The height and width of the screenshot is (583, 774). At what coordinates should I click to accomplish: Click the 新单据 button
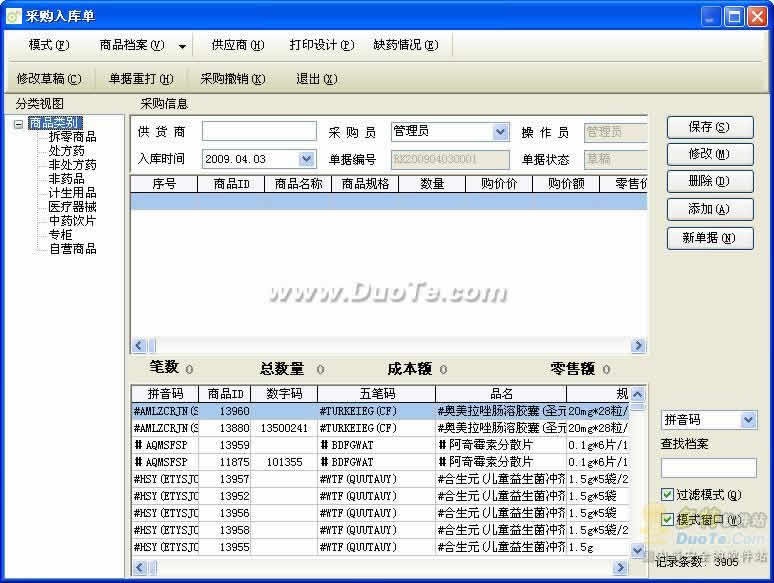[x=710, y=238]
